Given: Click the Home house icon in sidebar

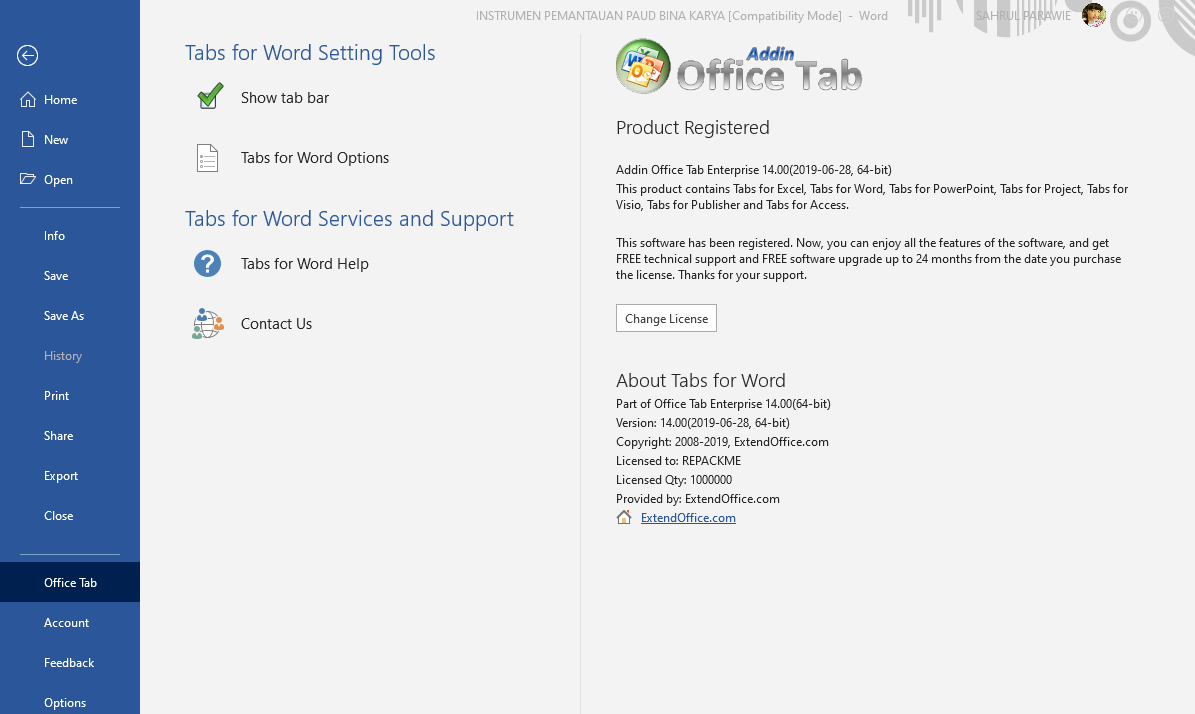Looking at the screenshot, I should [x=28, y=100].
